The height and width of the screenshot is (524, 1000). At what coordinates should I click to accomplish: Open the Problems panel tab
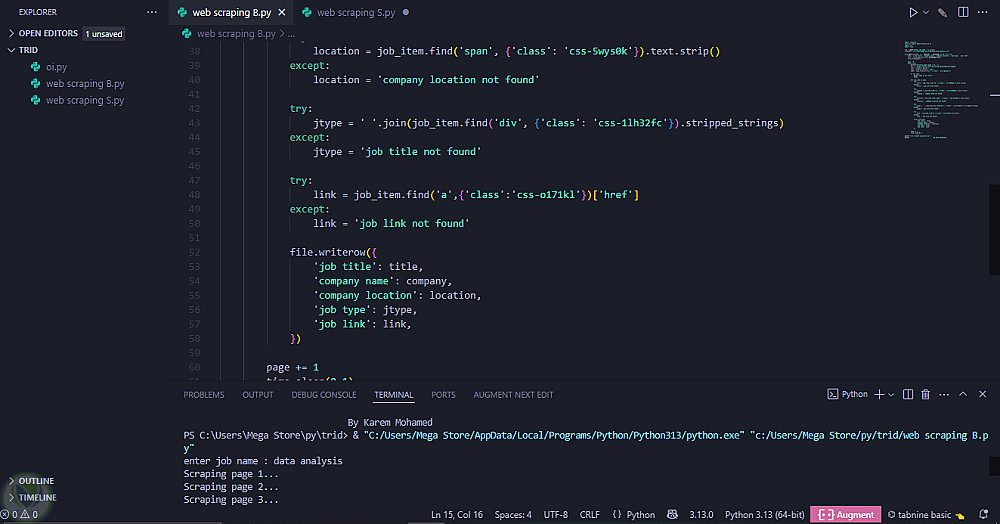(204, 395)
